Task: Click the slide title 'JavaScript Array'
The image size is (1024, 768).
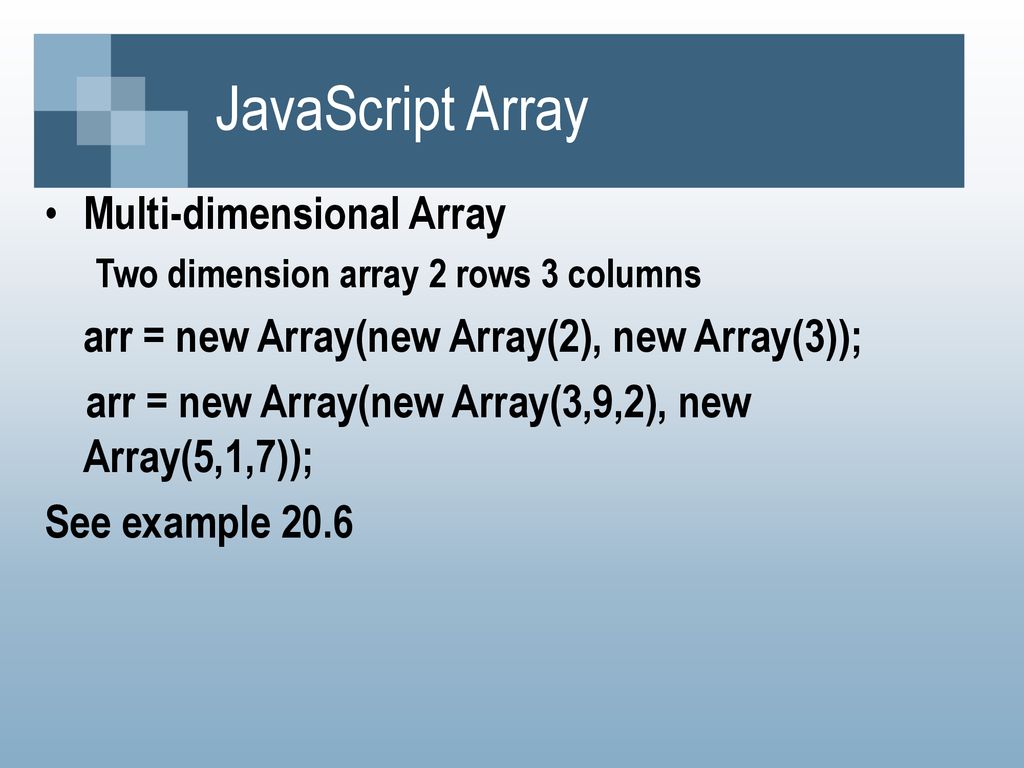Action: (x=402, y=112)
